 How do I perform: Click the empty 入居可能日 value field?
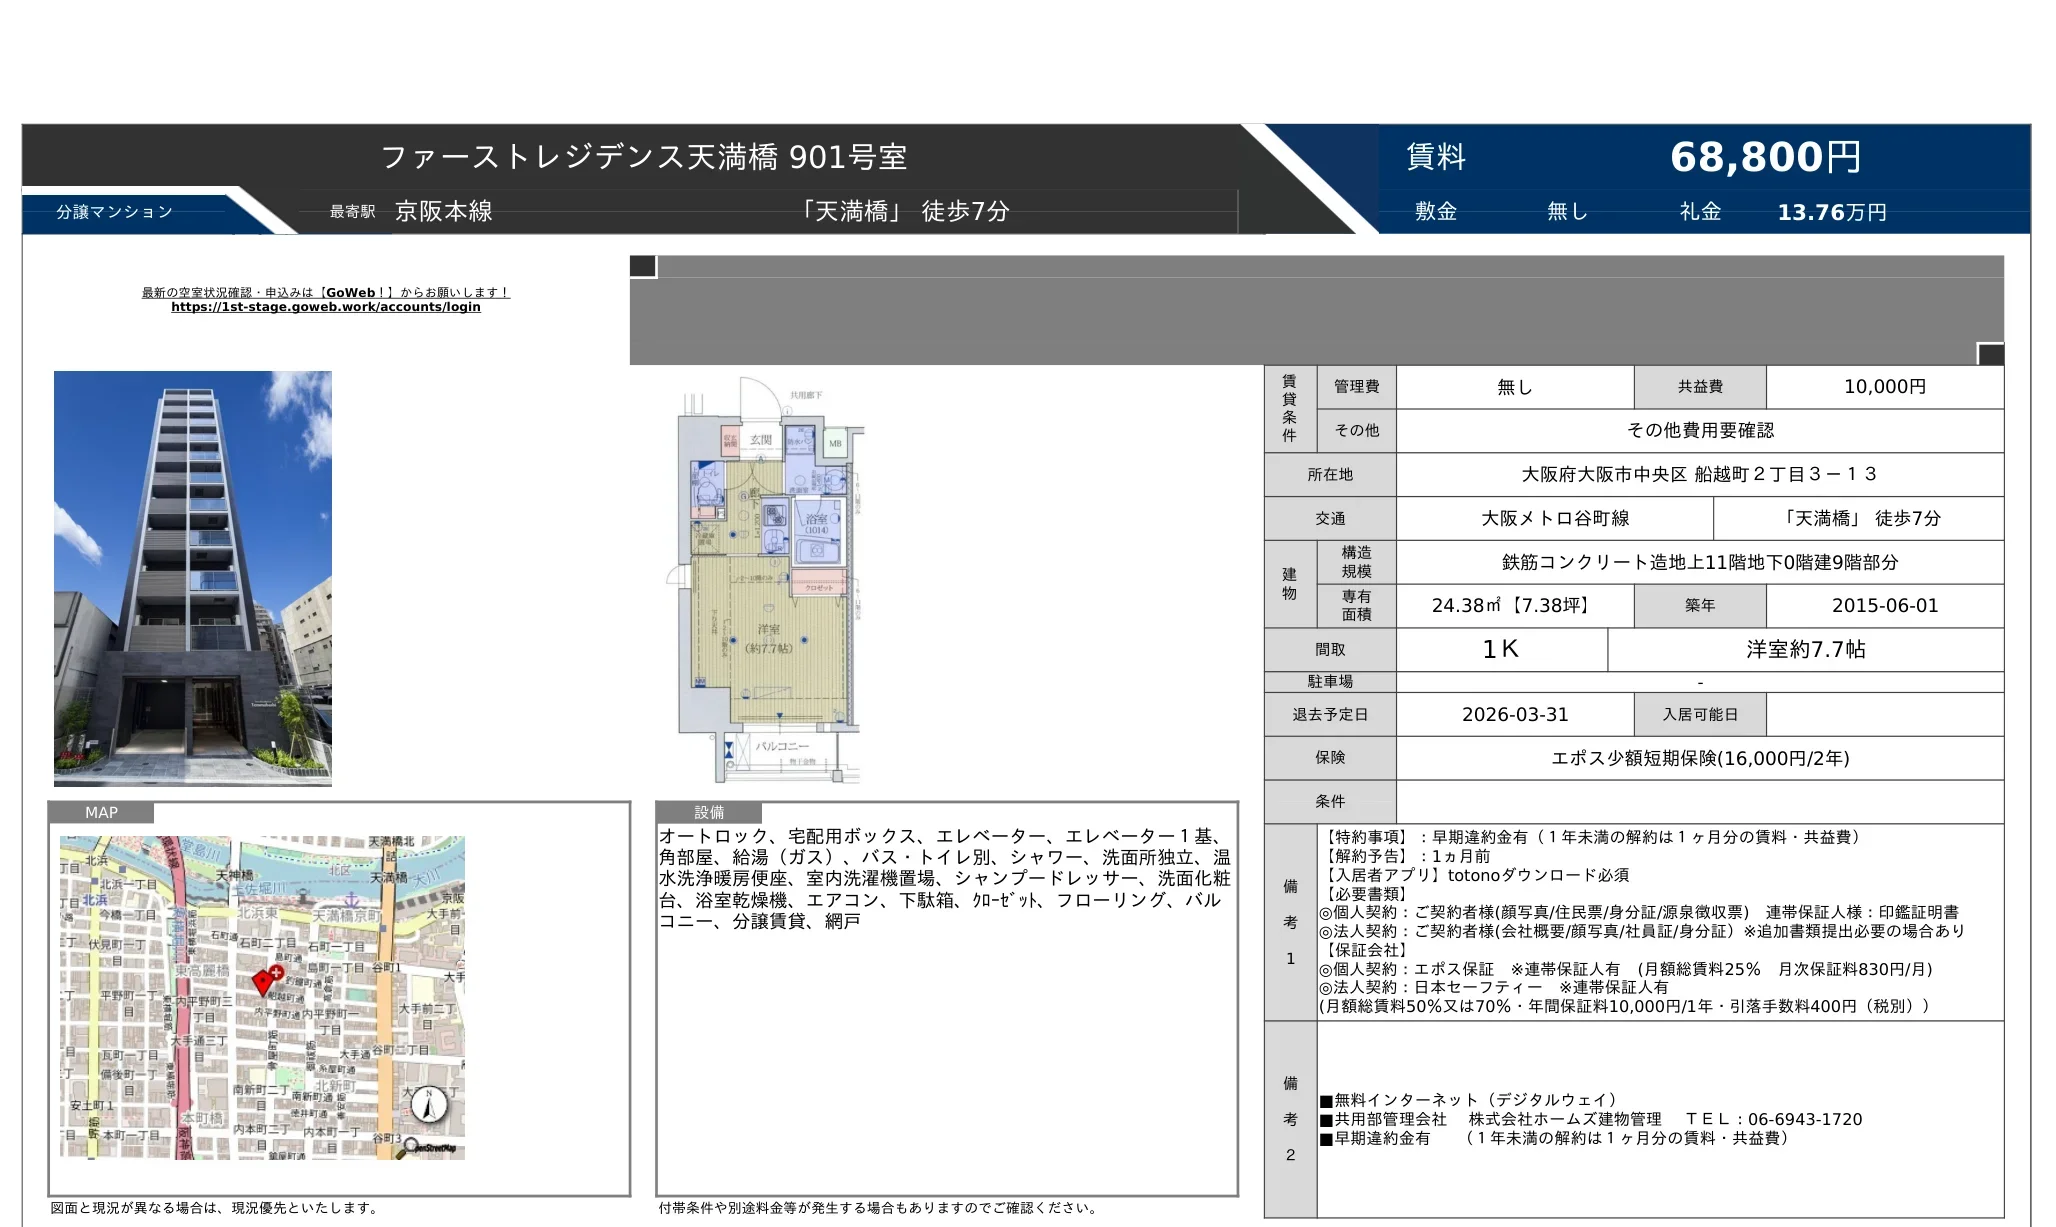[x=1884, y=715]
